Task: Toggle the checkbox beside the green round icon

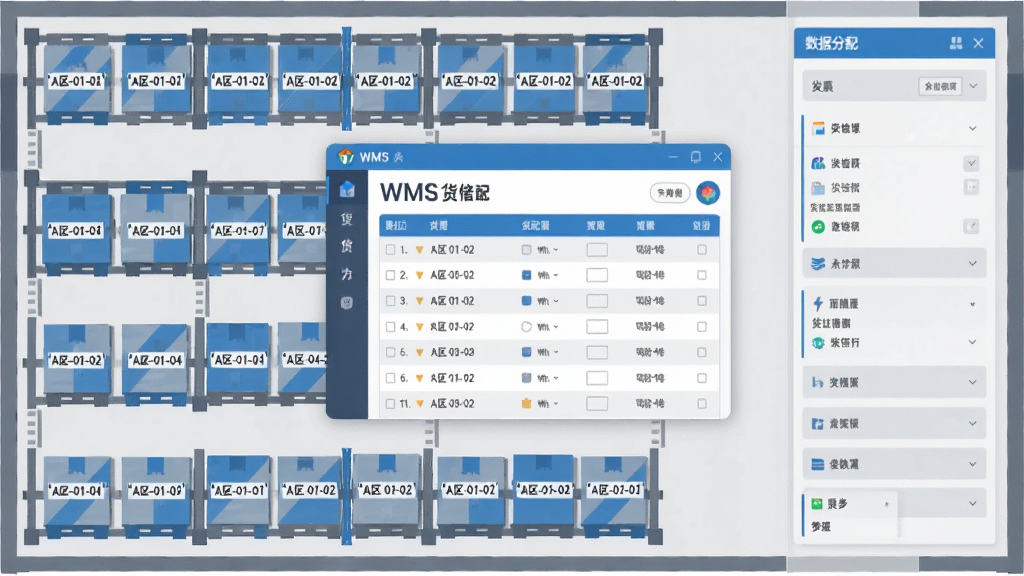Action: point(971,227)
